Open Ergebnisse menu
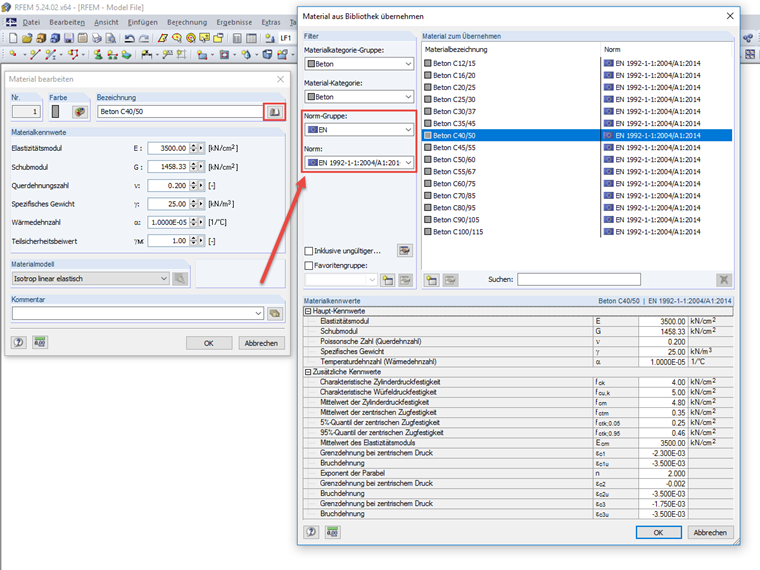This screenshot has width=760, height=570. [x=234, y=22]
